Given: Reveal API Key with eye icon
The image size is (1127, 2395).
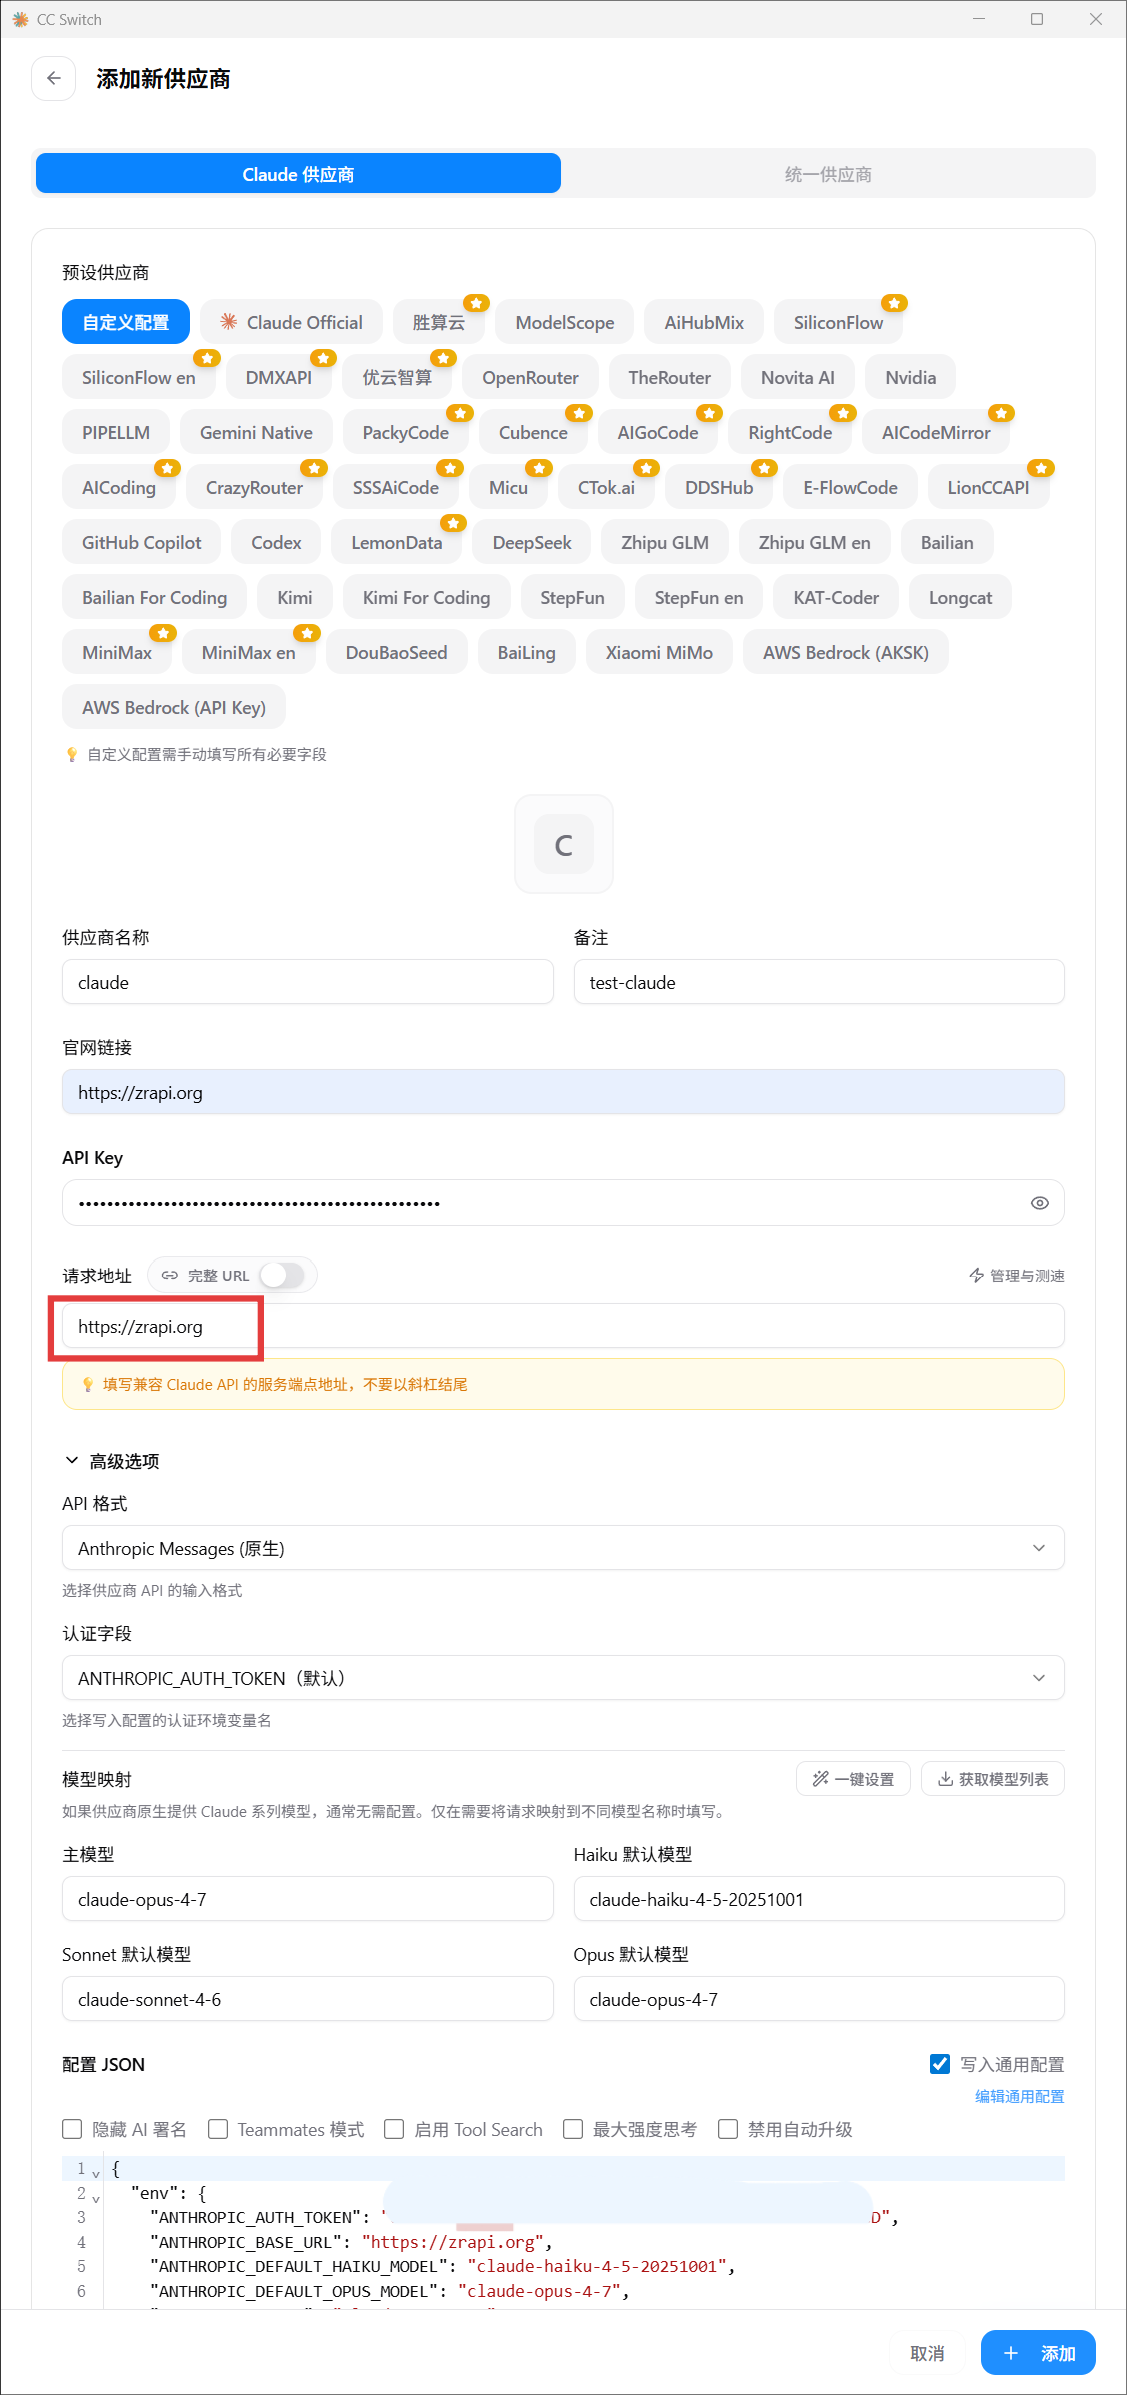Looking at the screenshot, I should coord(1040,1203).
